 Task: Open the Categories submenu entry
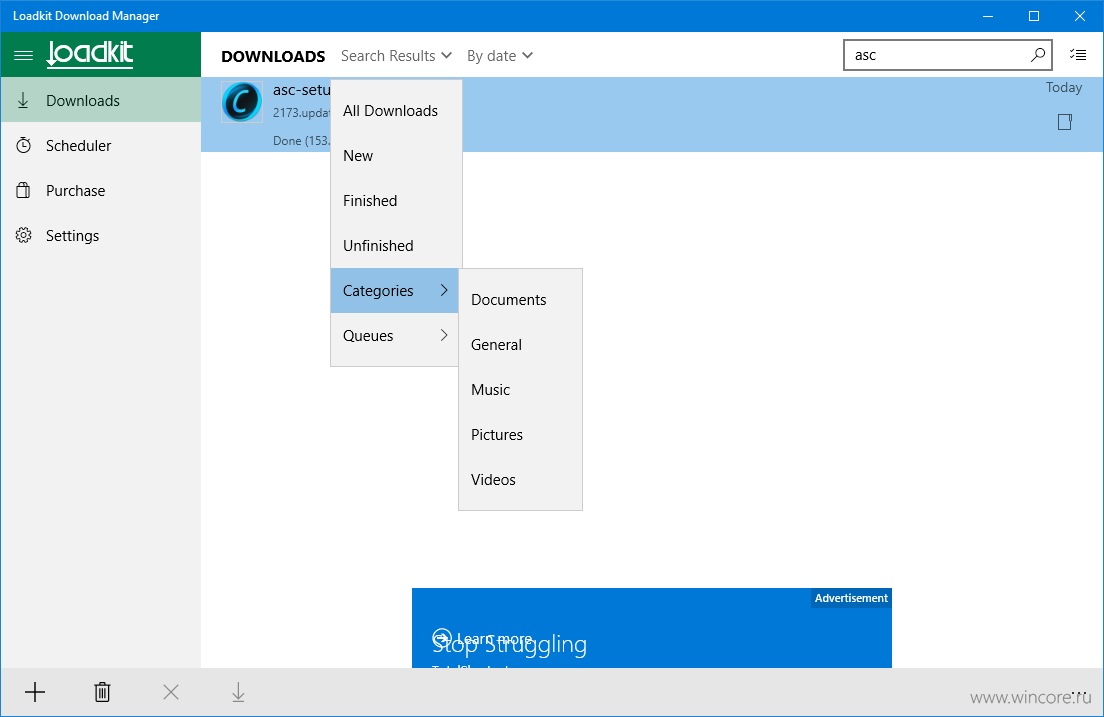pos(395,291)
